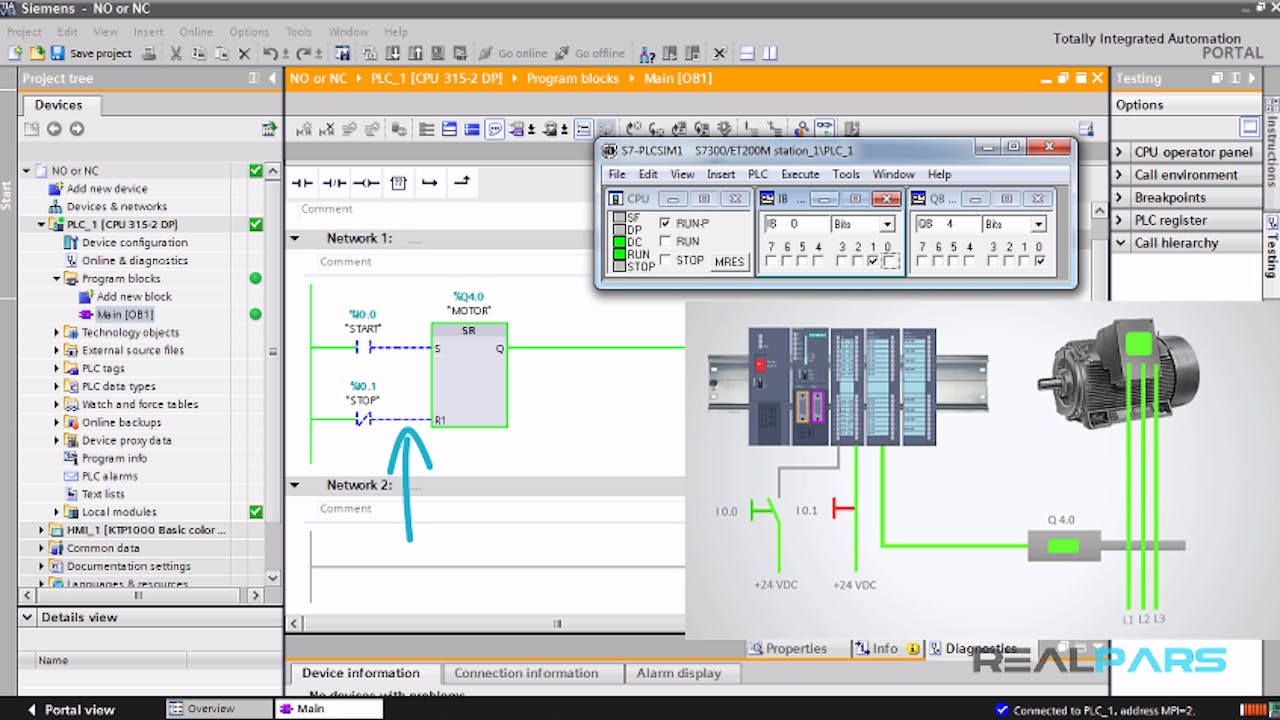Click the back arrow in Project tree
This screenshot has width=1280, height=720.
coord(54,129)
